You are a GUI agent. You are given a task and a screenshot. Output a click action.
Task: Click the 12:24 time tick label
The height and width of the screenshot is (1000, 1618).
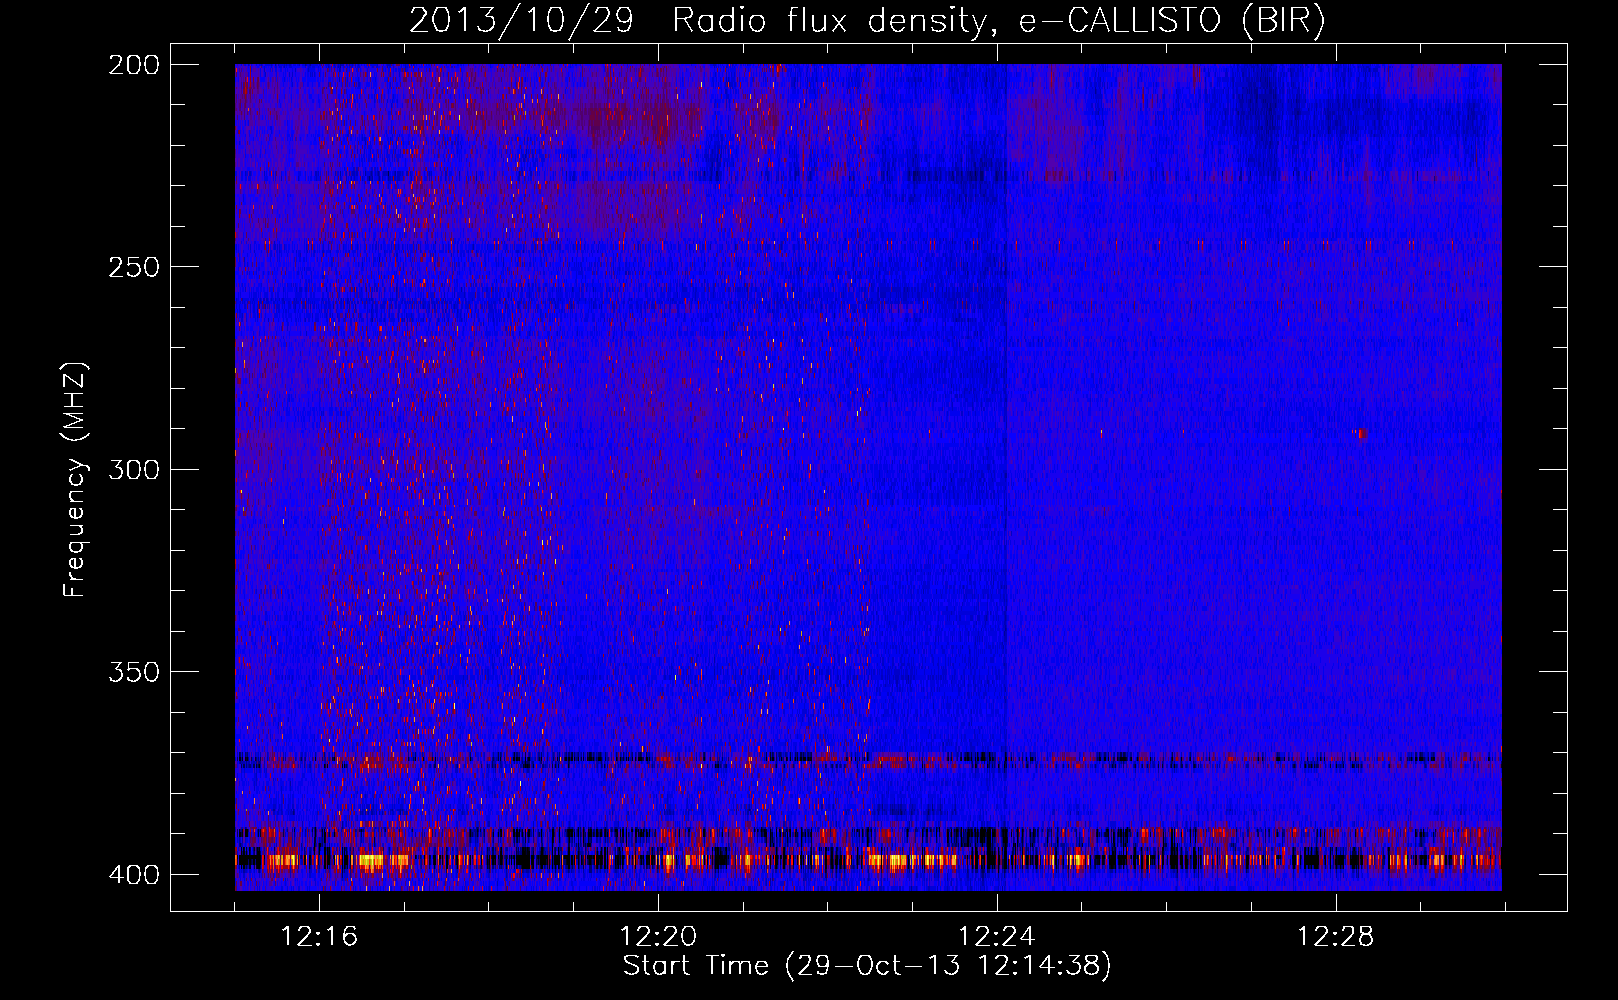coord(996,937)
